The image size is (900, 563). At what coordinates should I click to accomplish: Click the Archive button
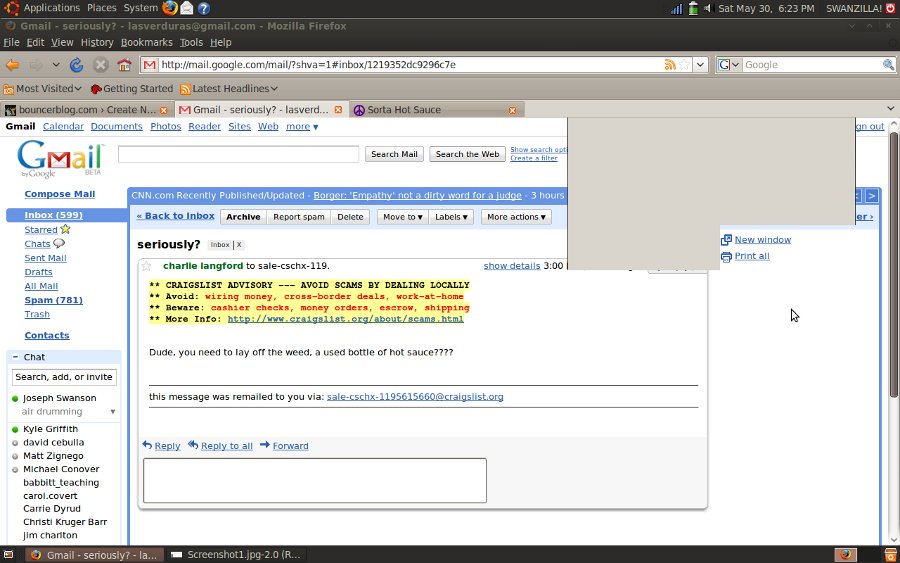[x=243, y=217]
